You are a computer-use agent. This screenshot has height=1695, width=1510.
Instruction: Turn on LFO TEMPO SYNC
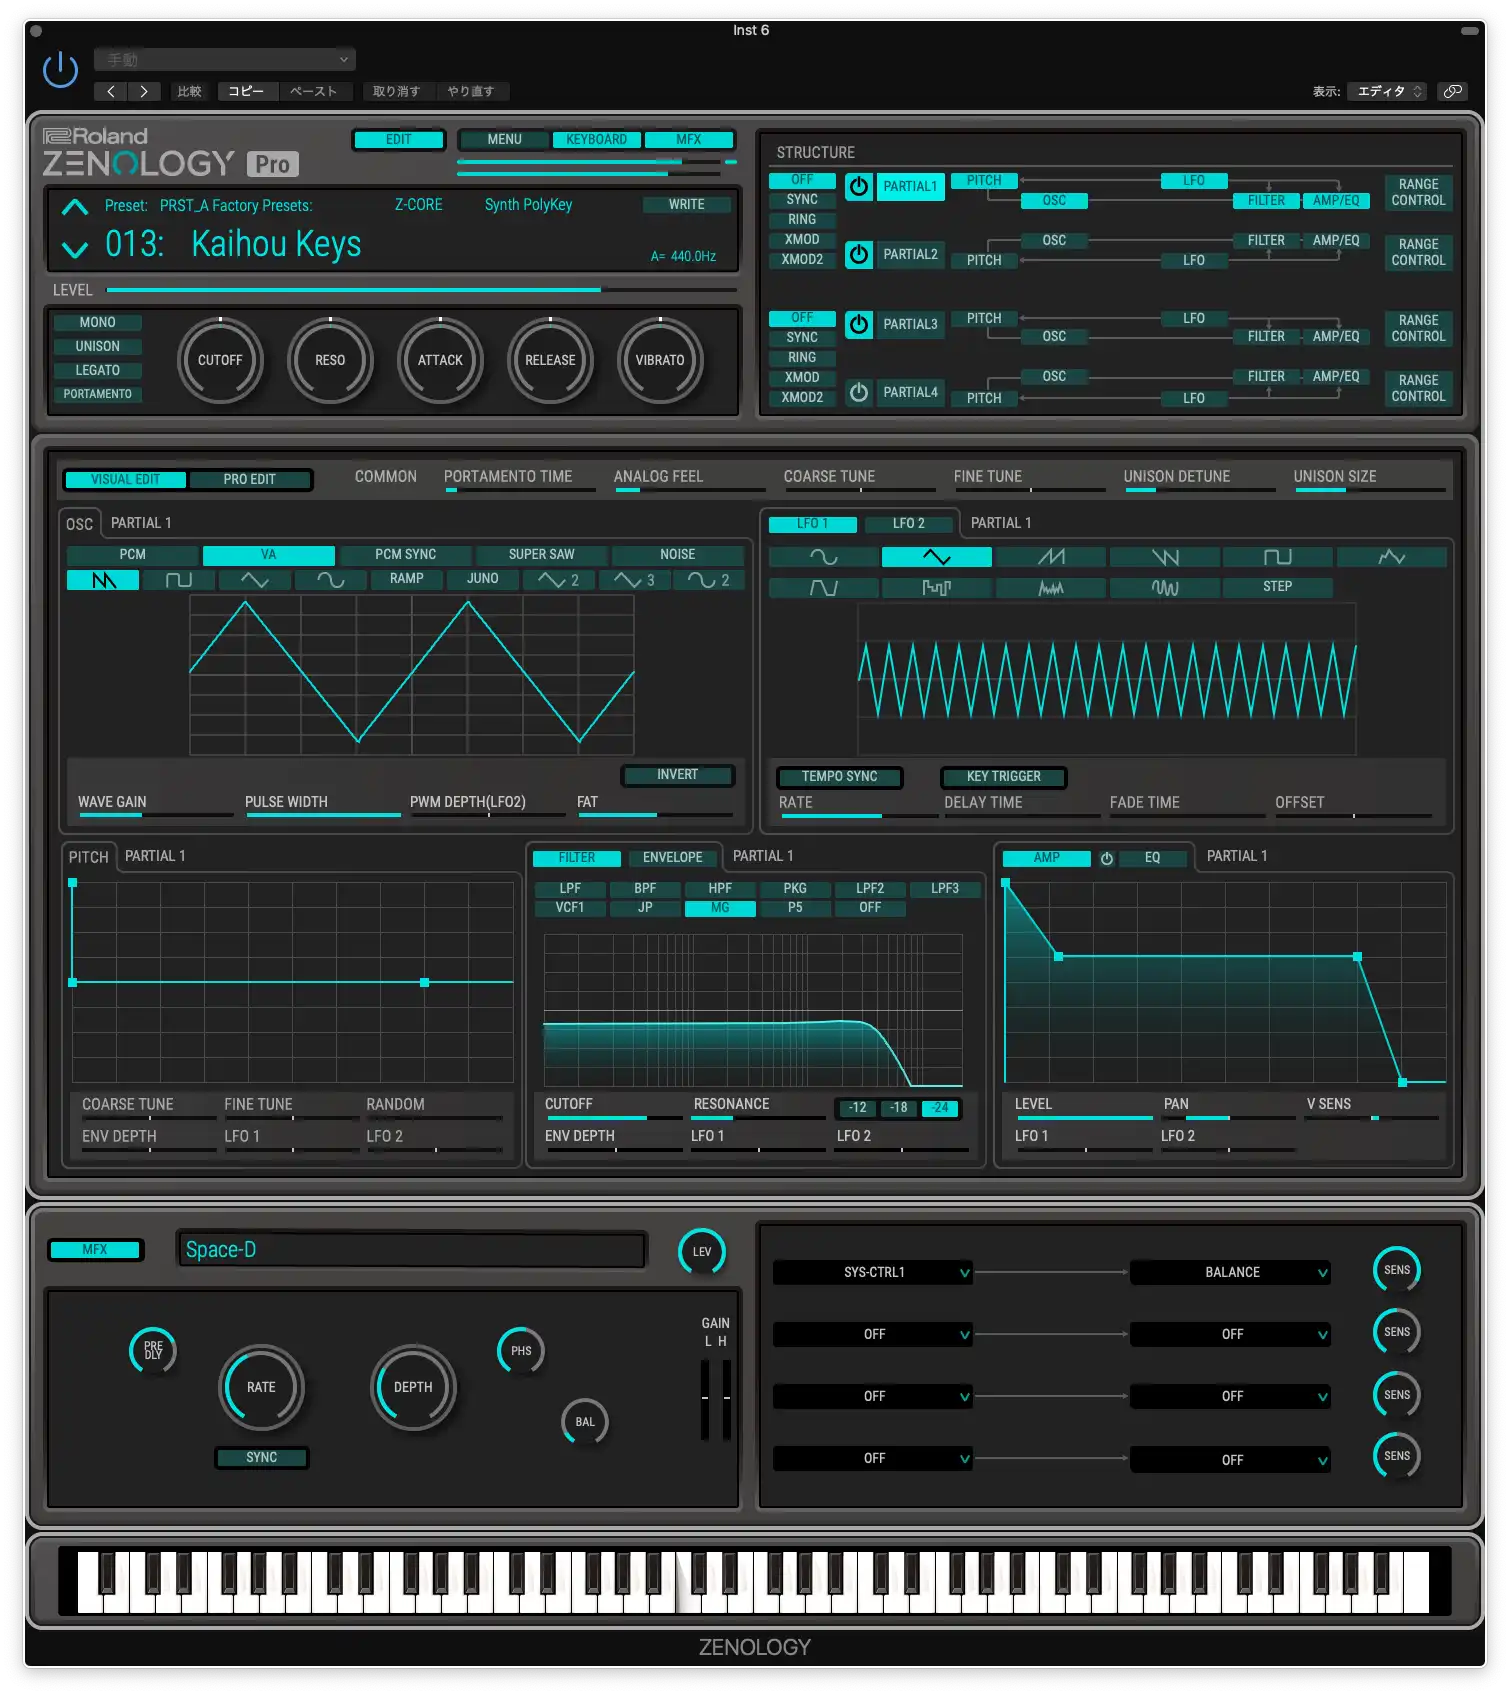pos(839,776)
